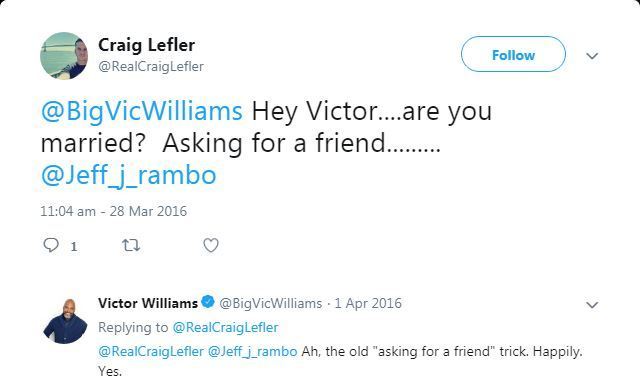The width and height of the screenshot is (640, 387).
Task: Open @BigVicWilliams mention in main tweet
Action: pyautogui.click(x=142, y=111)
